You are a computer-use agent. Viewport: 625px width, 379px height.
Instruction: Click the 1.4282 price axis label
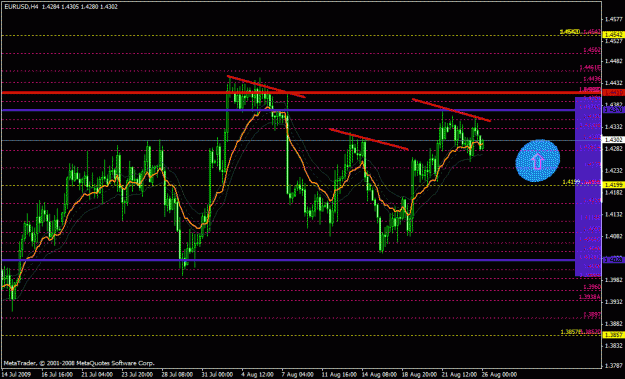613,149
